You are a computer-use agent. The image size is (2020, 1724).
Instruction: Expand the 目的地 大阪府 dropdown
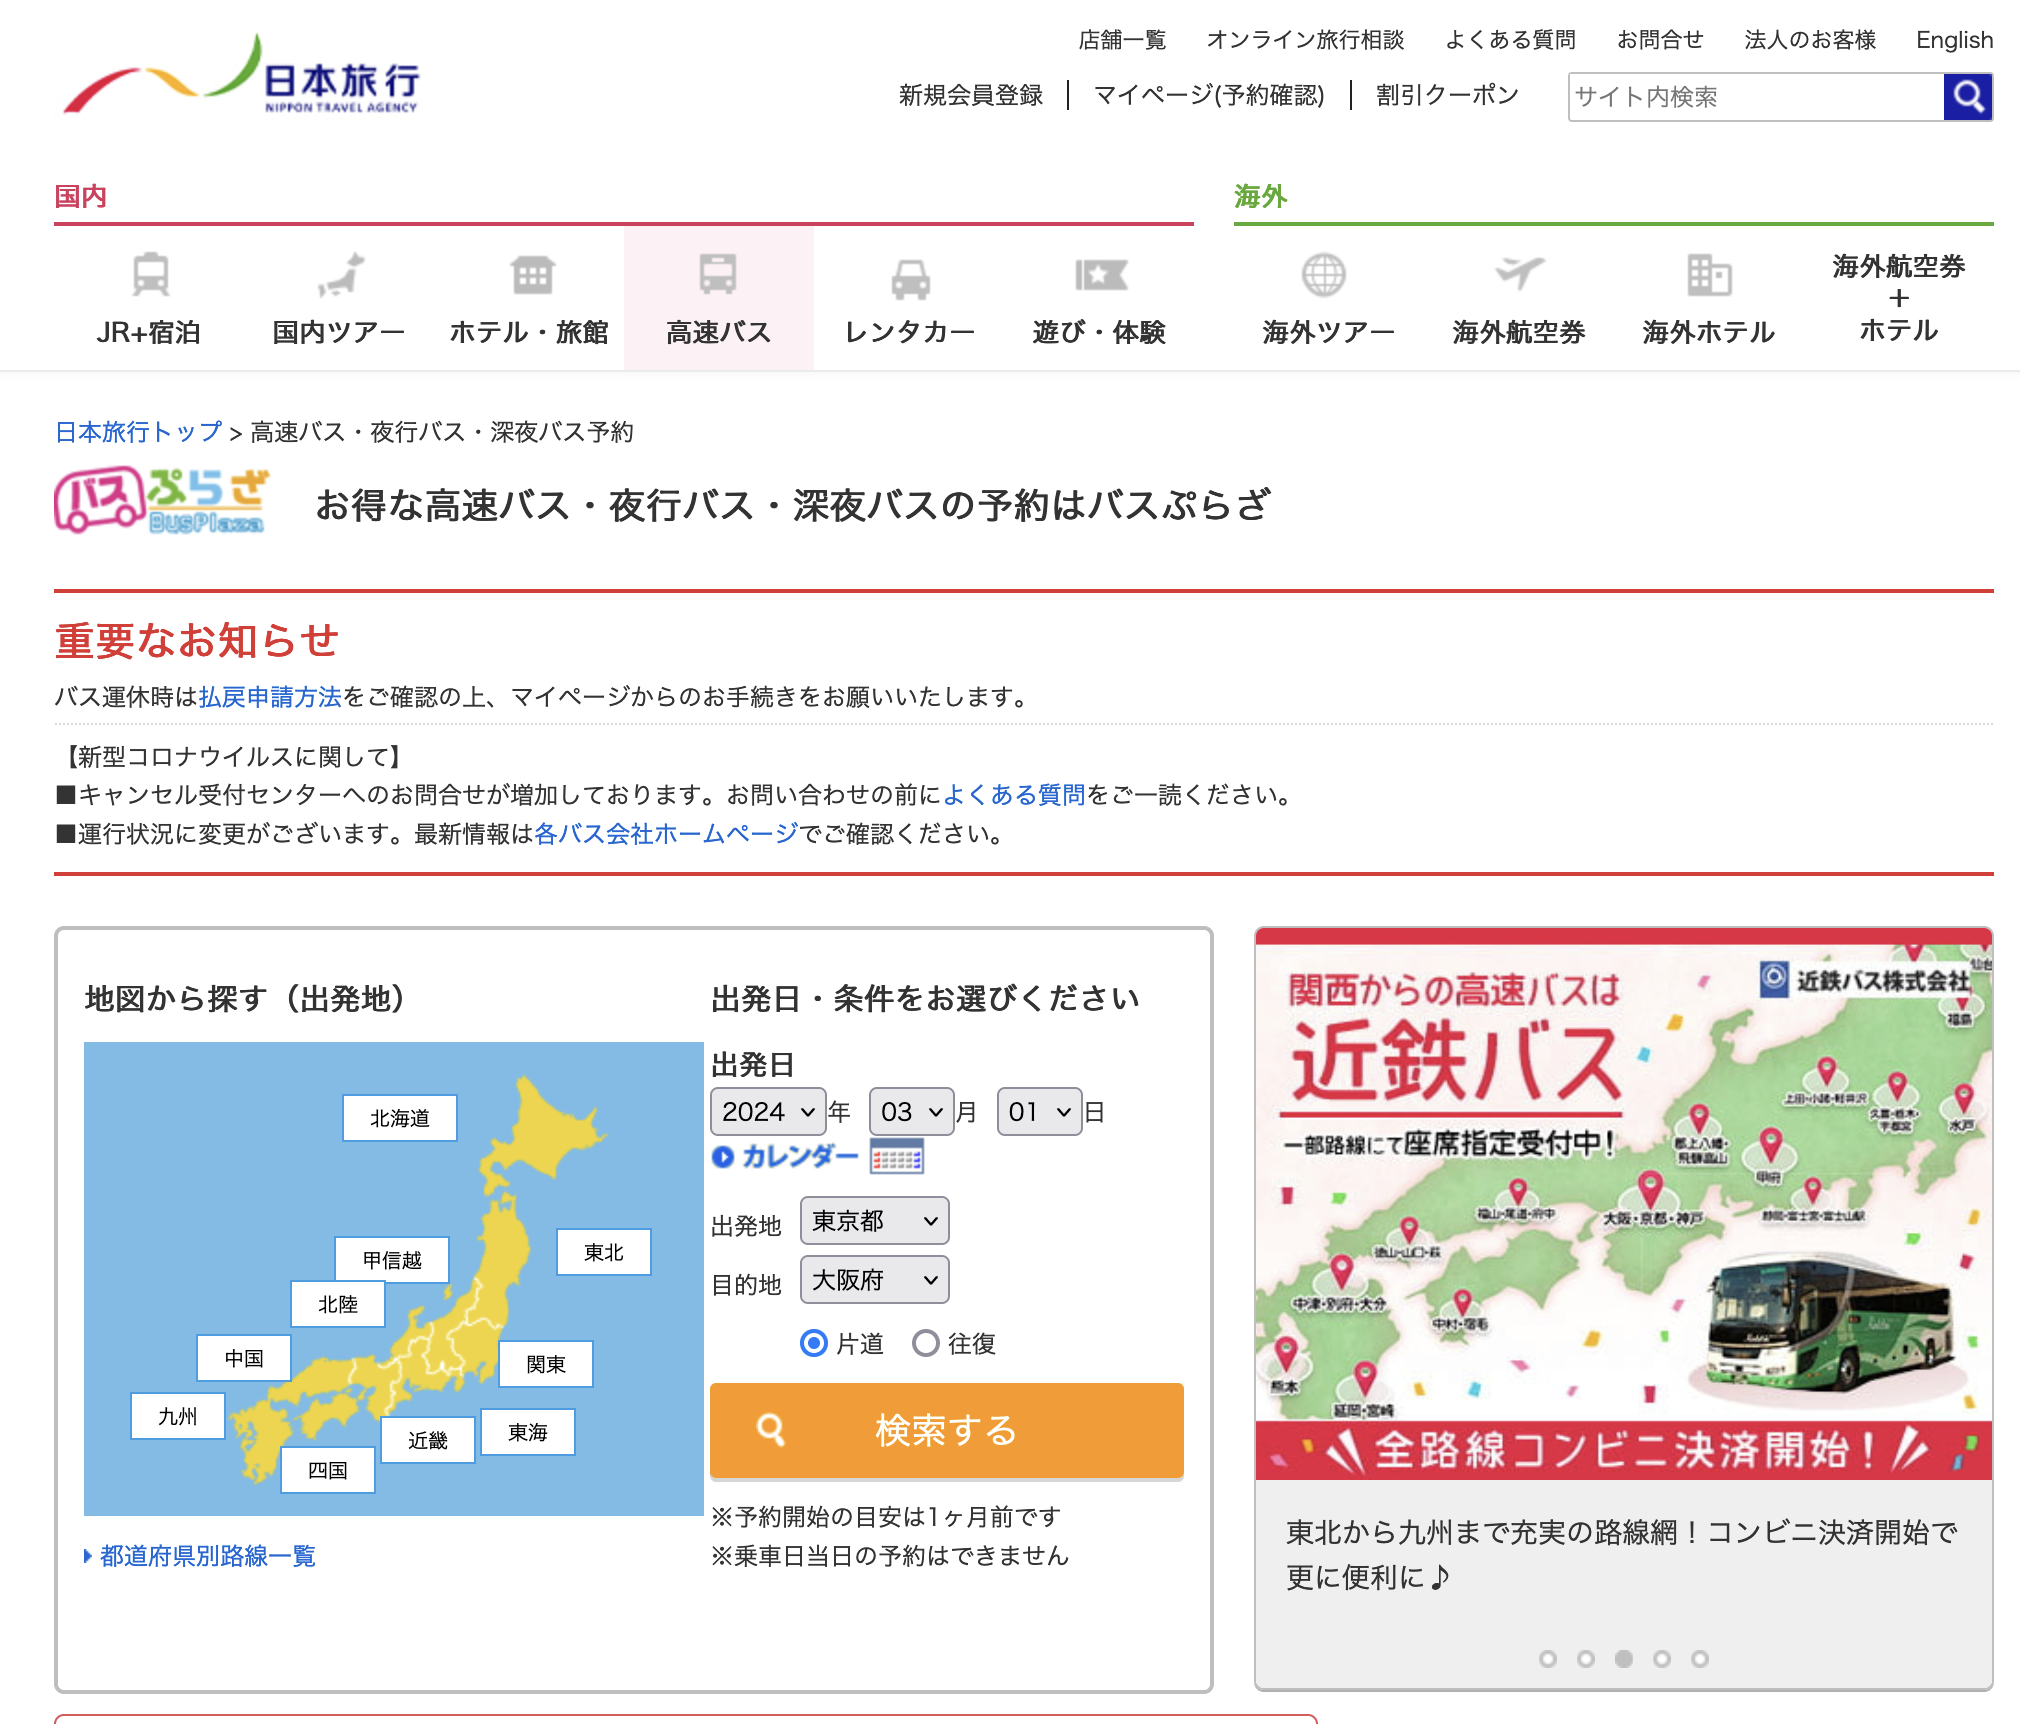pyautogui.click(x=874, y=1280)
